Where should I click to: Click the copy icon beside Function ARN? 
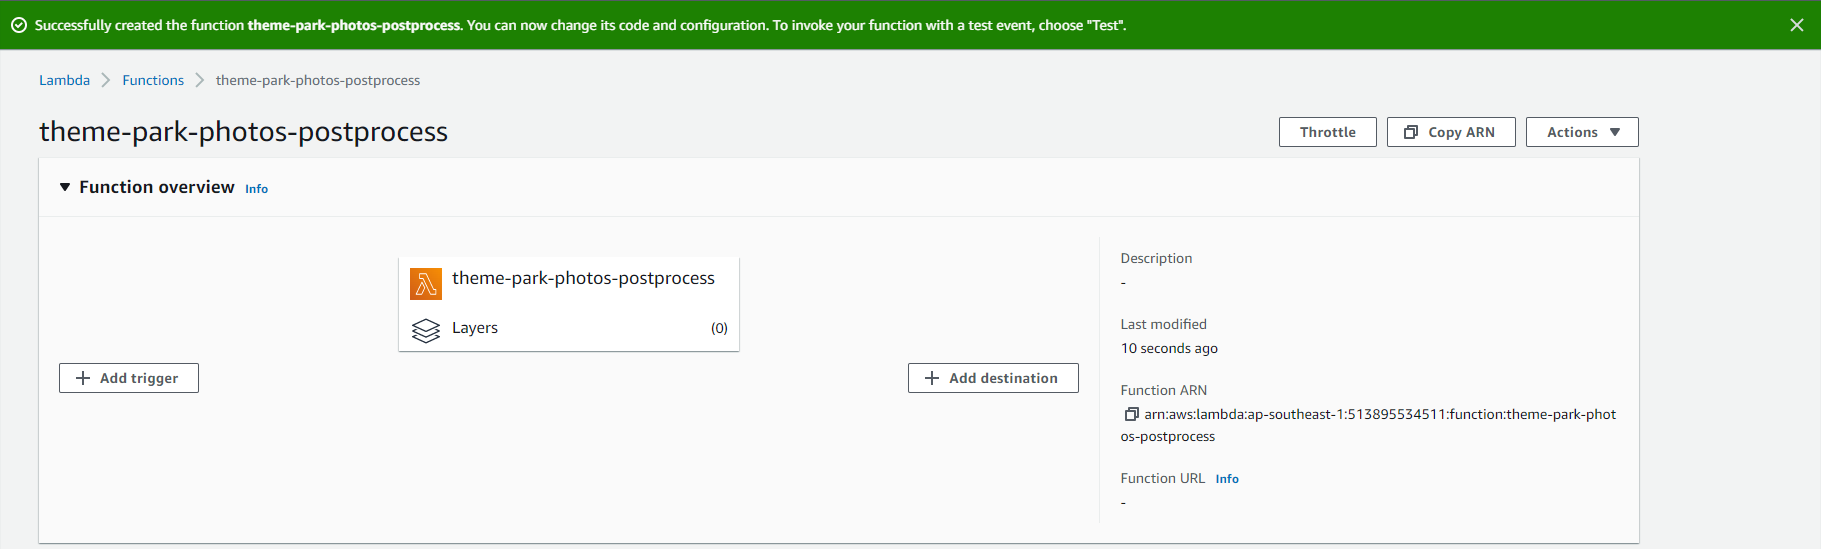pos(1131,414)
